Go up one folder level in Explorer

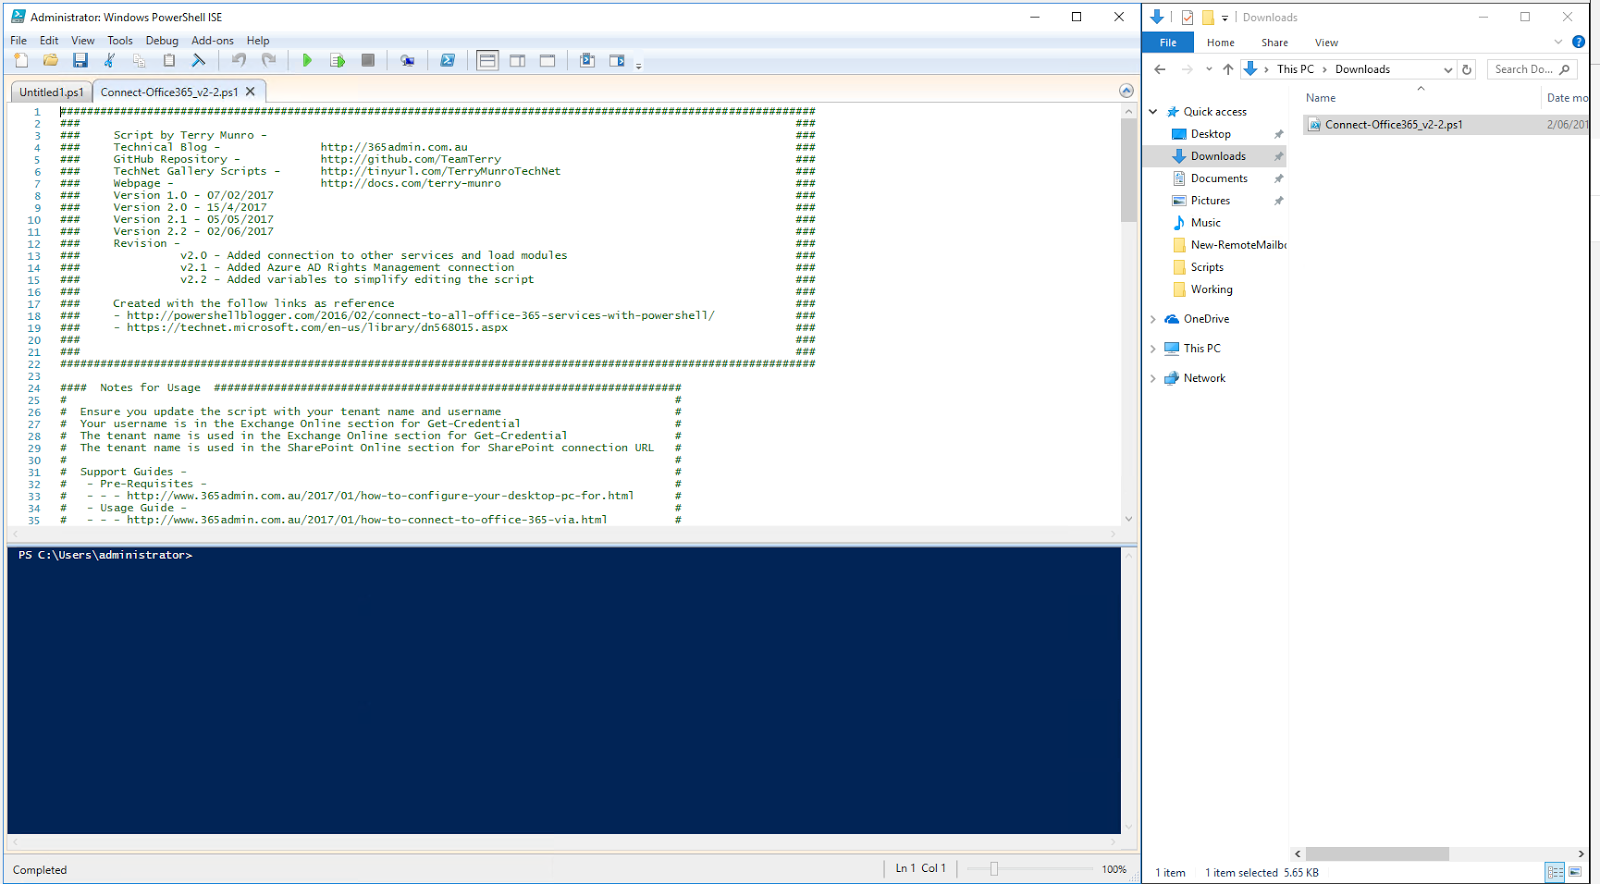click(1228, 69)
